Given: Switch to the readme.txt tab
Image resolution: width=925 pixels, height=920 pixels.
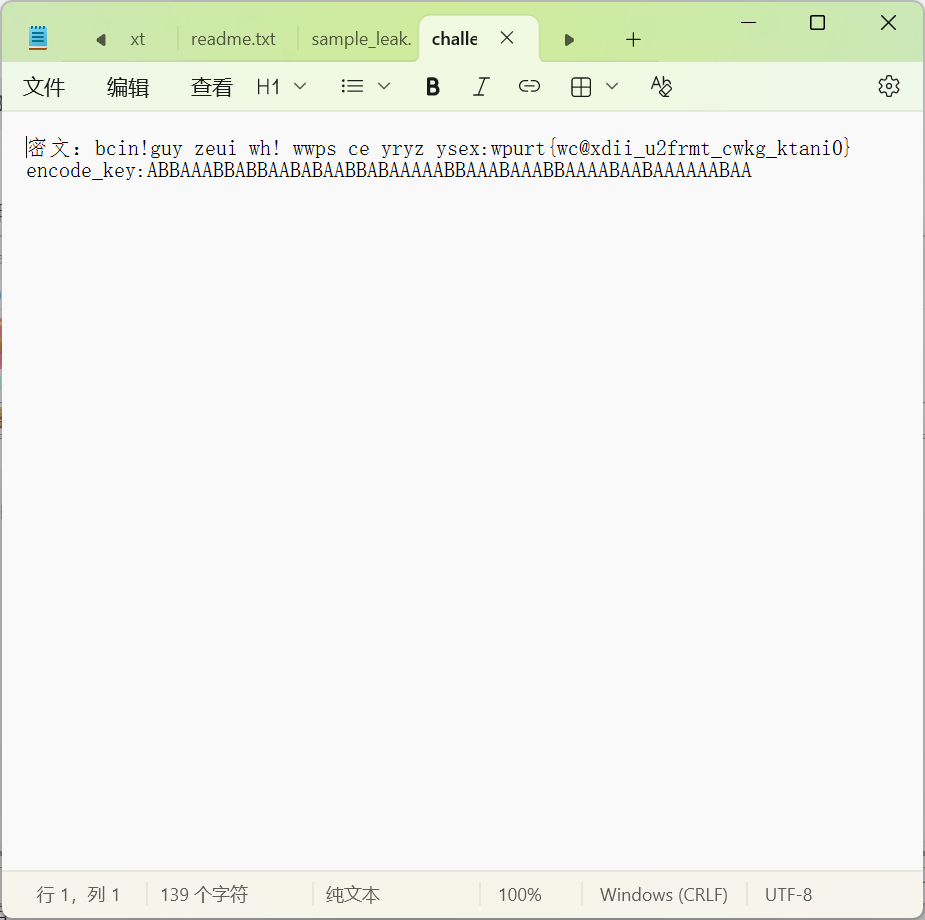Looking at the screenshot, I should 233,40.
